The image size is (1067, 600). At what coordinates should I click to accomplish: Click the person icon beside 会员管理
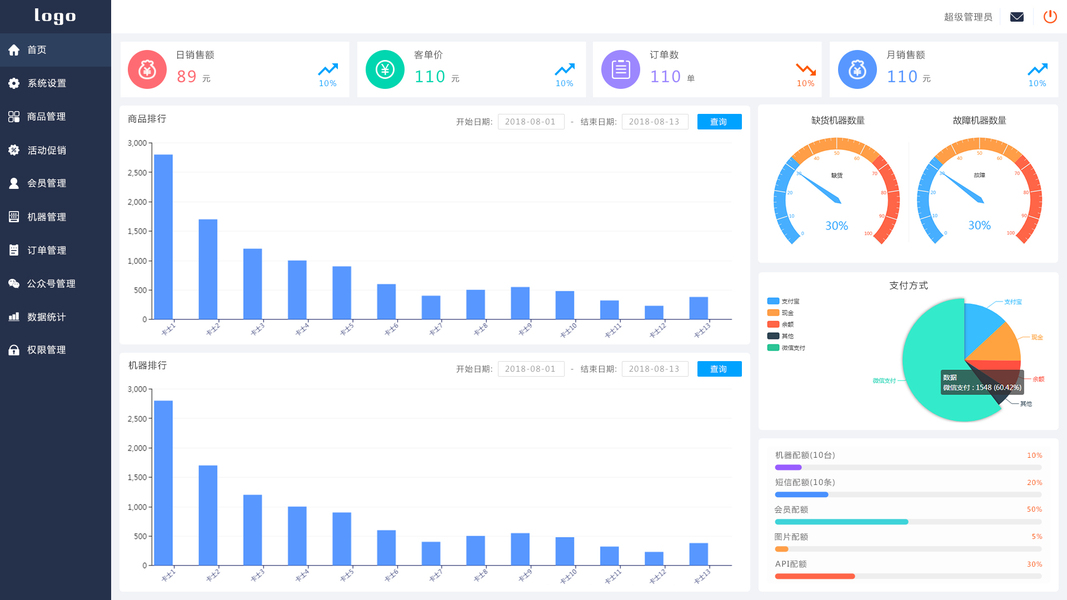pos(14,183)
